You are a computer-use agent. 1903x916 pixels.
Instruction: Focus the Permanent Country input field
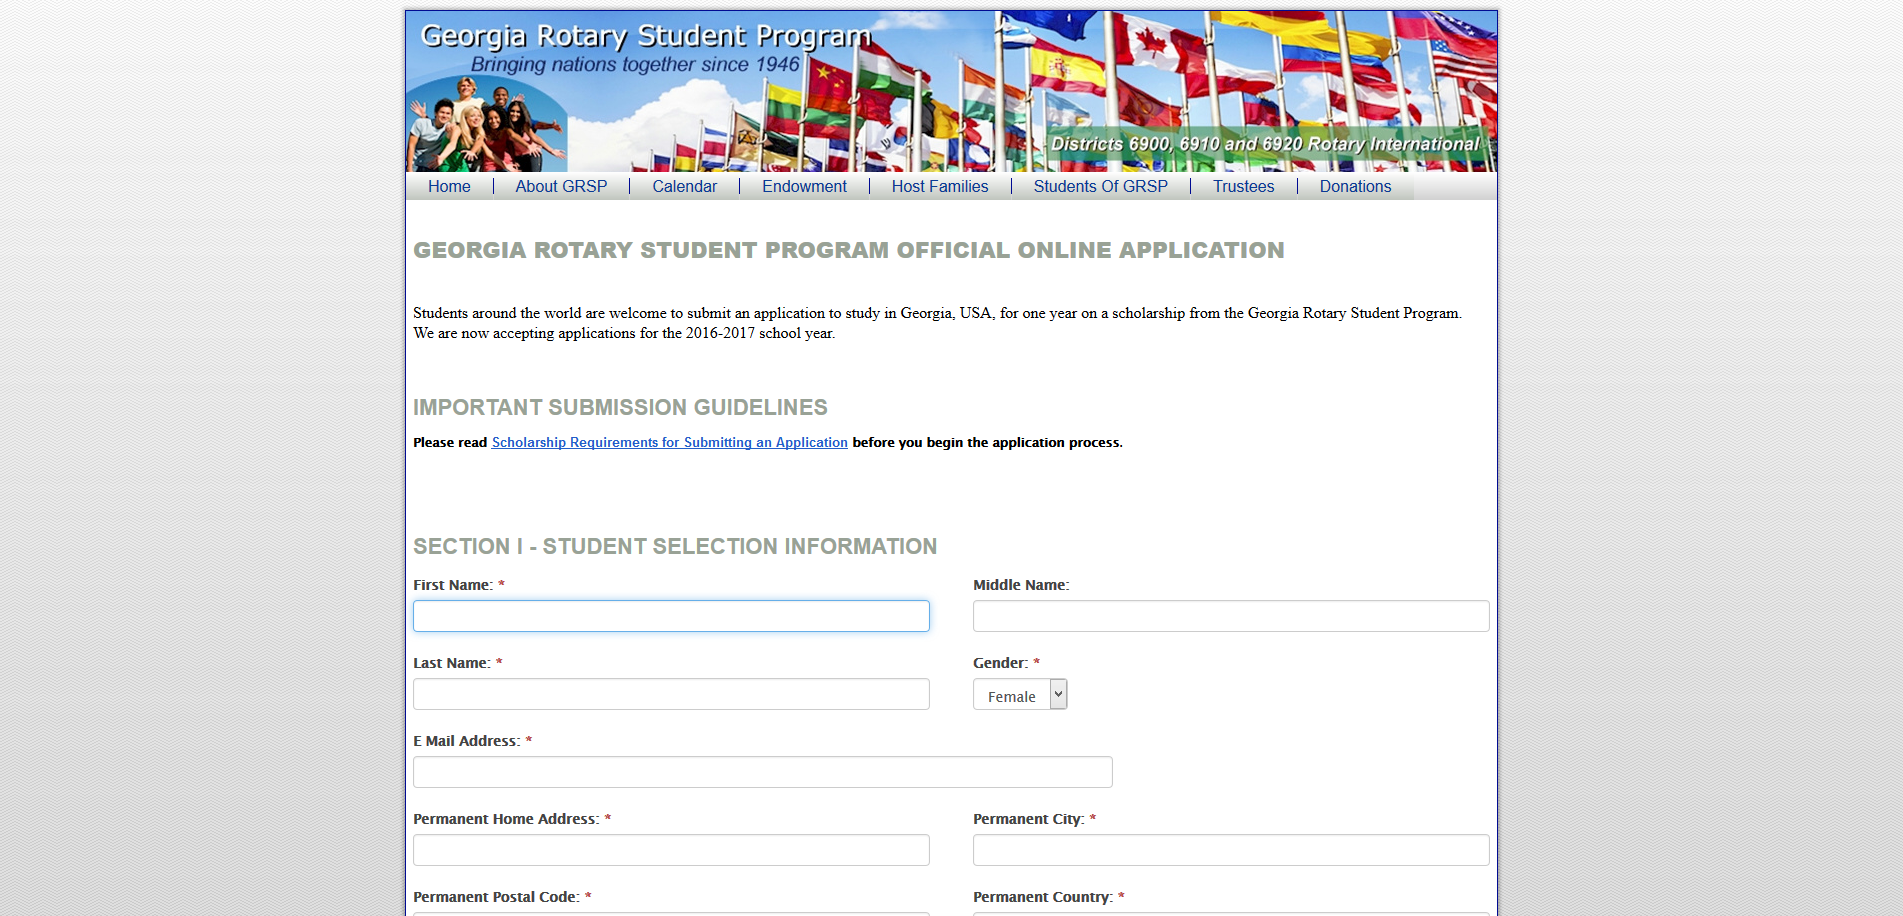(x=1230, y=913)
